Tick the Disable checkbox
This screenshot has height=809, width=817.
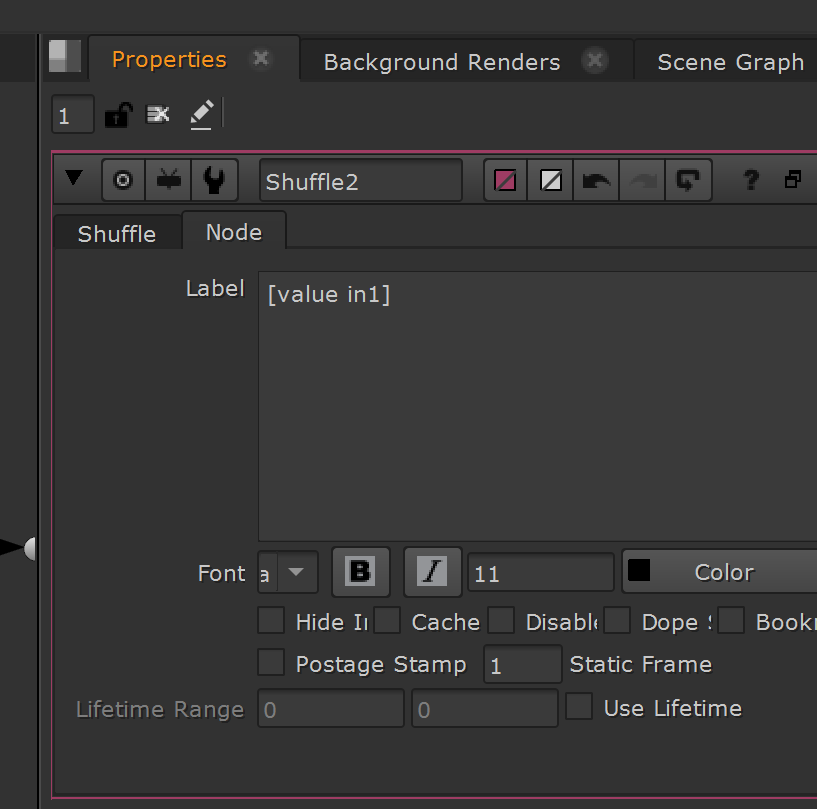click(501, 620)
